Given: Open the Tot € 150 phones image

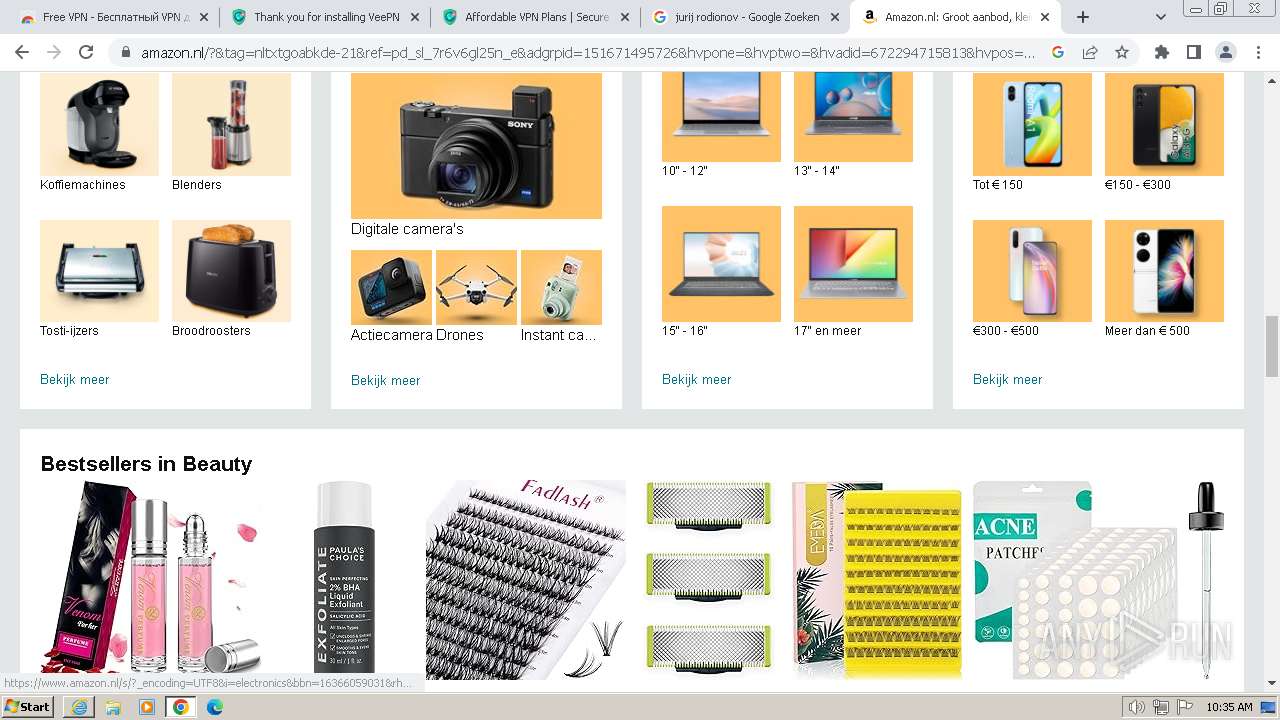Looking at the screenshot, I should (x=1032, y=124).
